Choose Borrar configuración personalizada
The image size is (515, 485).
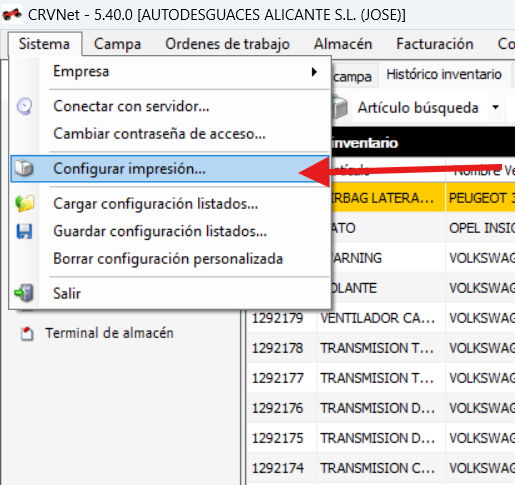tap(170, 259)
